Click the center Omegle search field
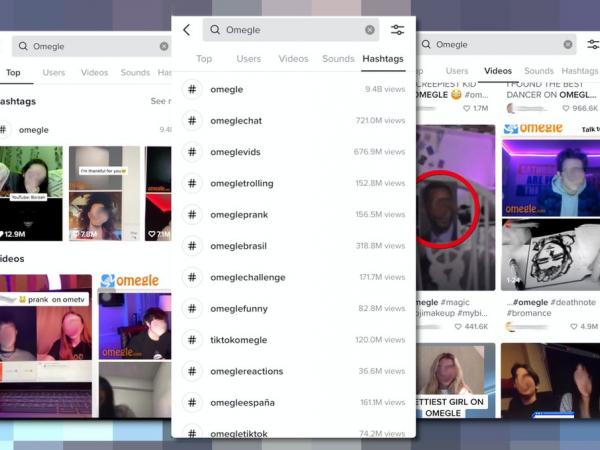600x450 pixels. tap(290, 30)
